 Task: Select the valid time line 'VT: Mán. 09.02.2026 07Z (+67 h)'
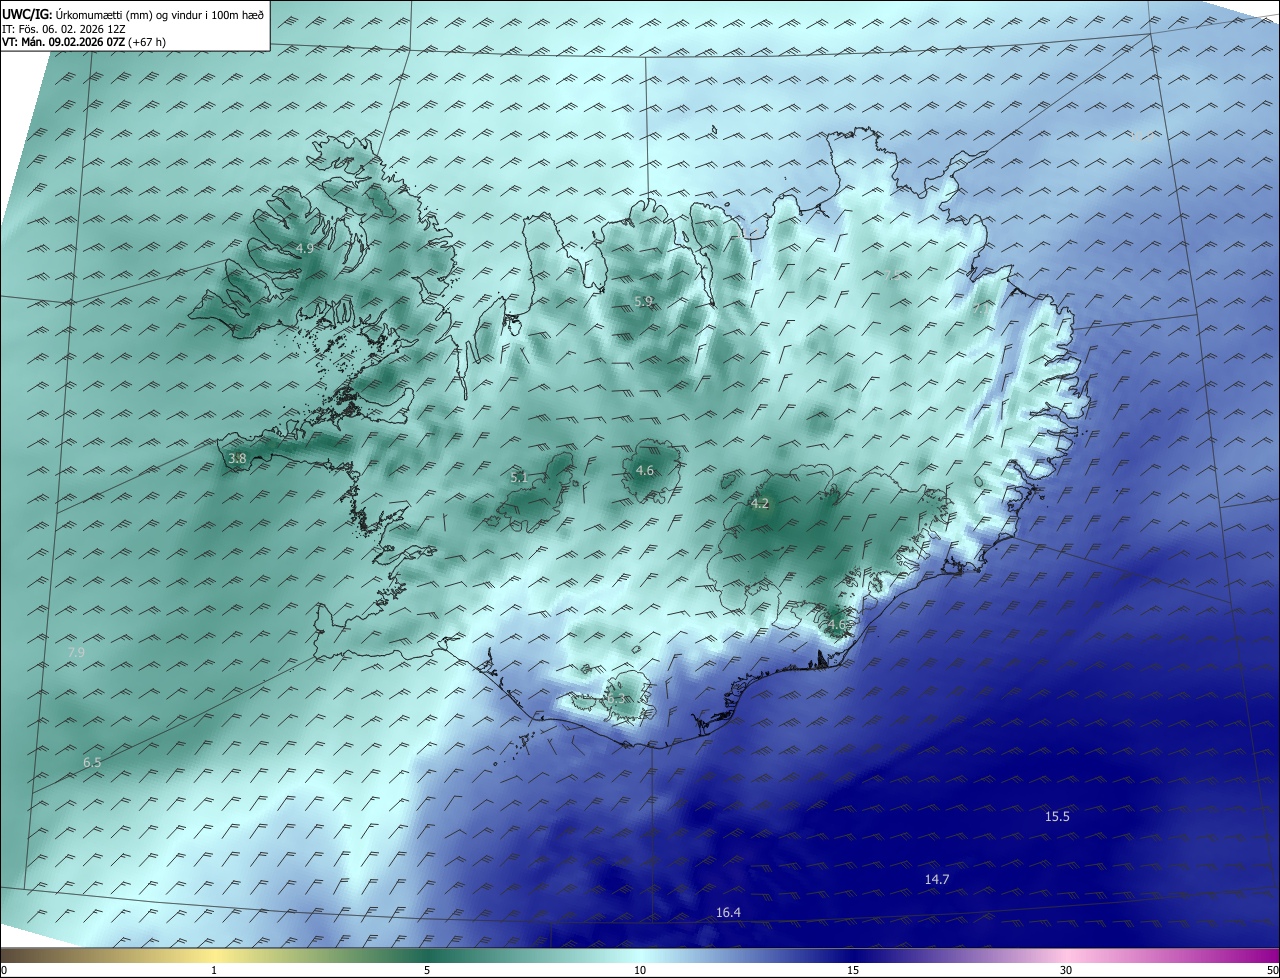[x=83, y=42]
